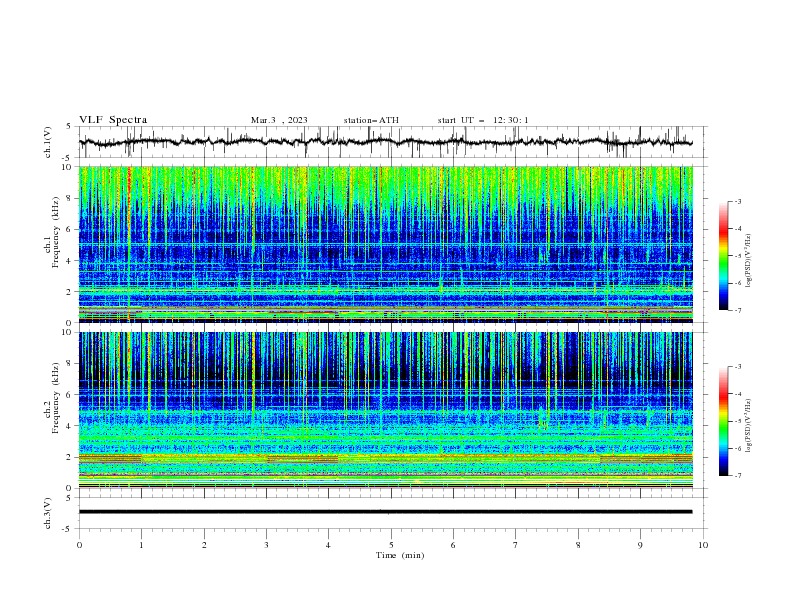
Task: Click the 'VLF Spectra' title text
Action: point(113,120)
